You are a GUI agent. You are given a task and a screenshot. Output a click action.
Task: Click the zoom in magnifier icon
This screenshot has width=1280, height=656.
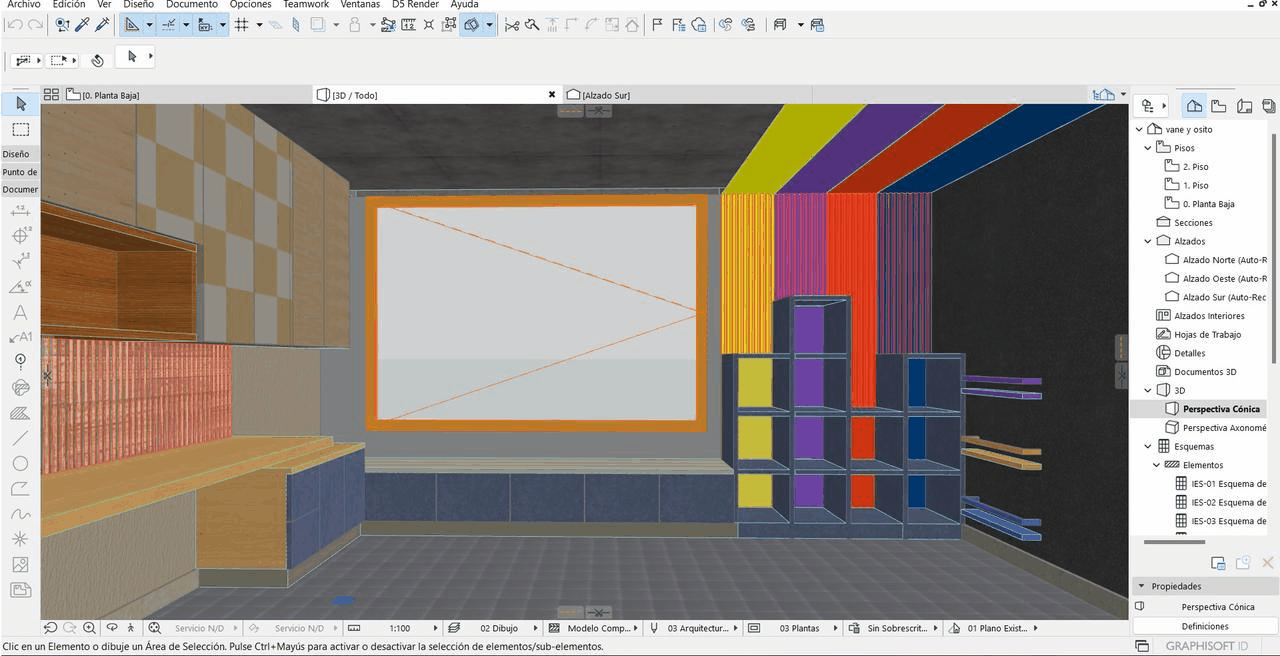click(90, 628)
